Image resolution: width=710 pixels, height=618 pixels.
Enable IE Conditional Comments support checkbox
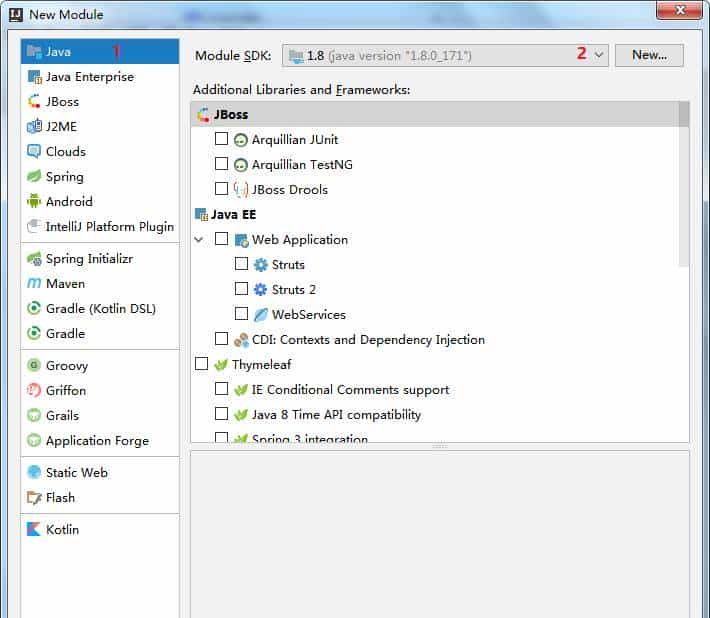pos(221,388)
